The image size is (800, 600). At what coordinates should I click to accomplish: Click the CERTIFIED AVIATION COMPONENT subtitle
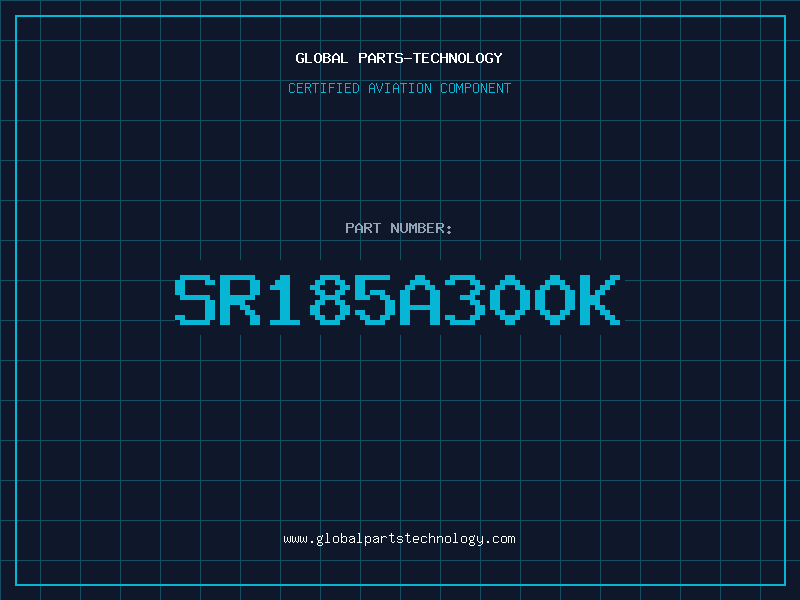(x=399, y=88)
